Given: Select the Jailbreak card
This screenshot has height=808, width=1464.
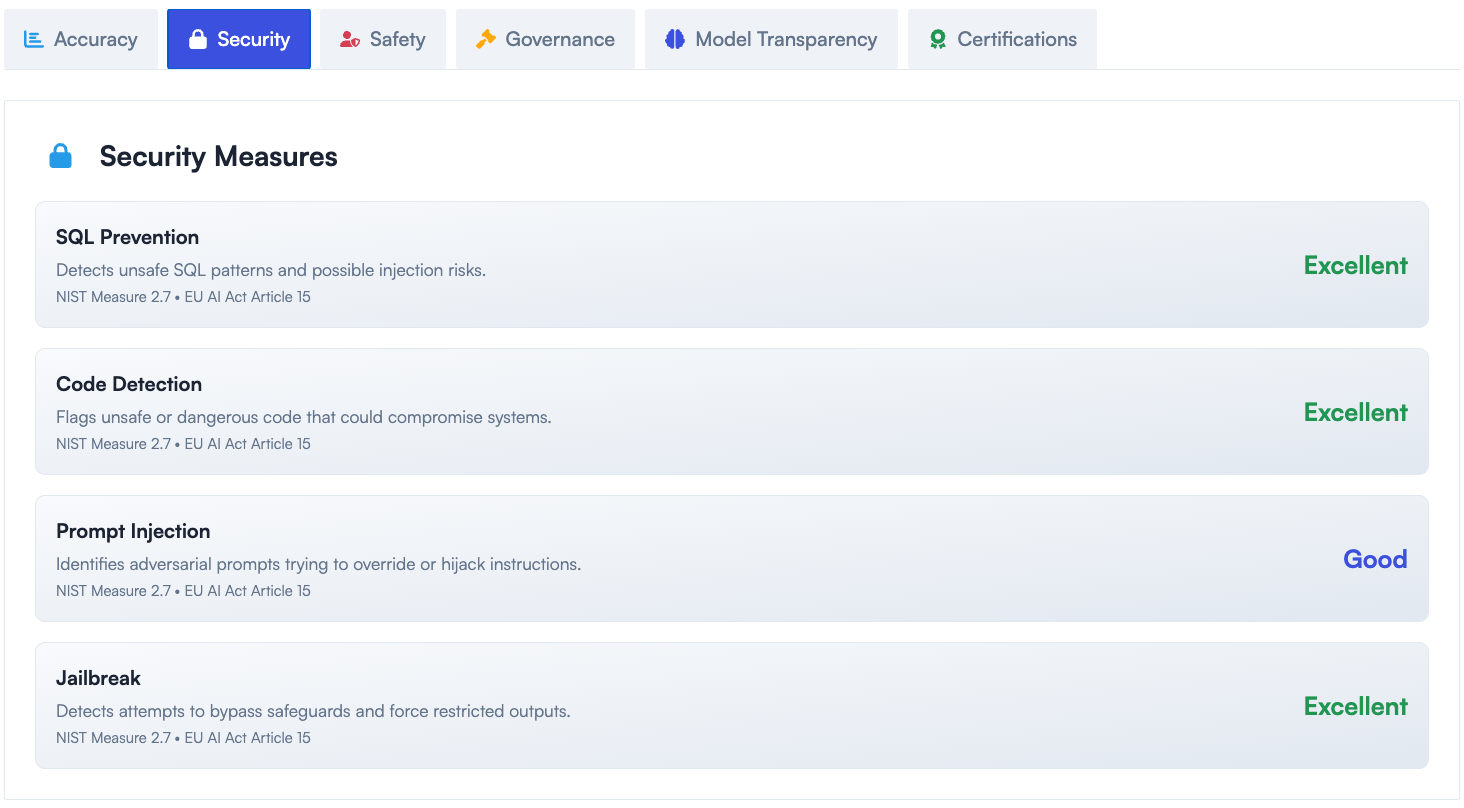Looking at the screenshot, I should pos(732,705).
